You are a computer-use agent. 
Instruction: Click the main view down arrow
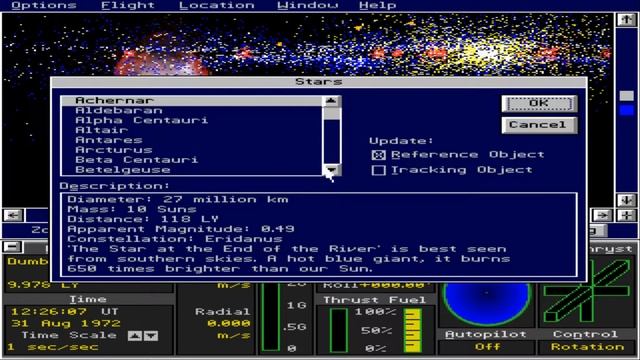[626, 200]
